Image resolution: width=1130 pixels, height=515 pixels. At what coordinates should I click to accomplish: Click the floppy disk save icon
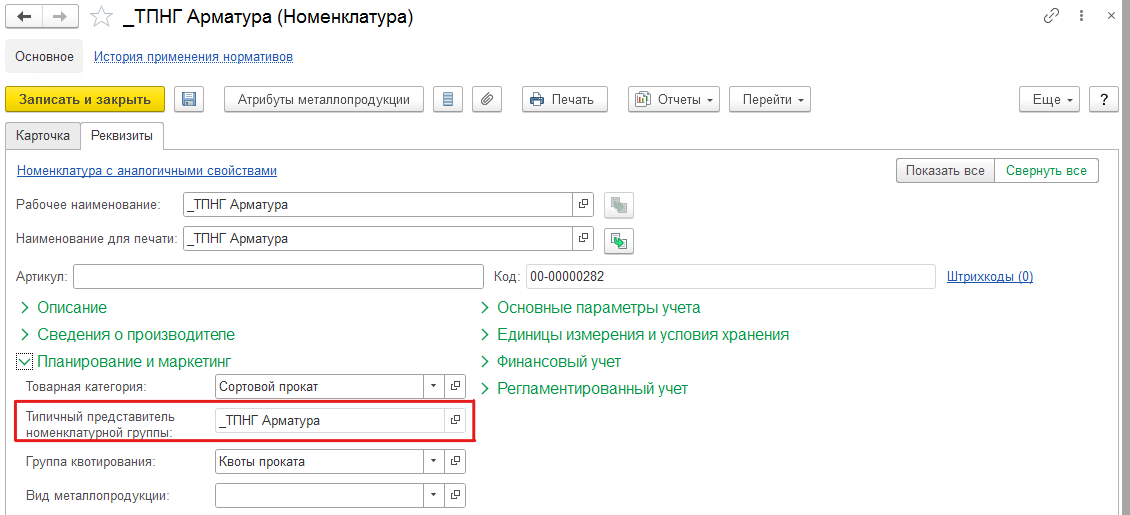point(189,99)
